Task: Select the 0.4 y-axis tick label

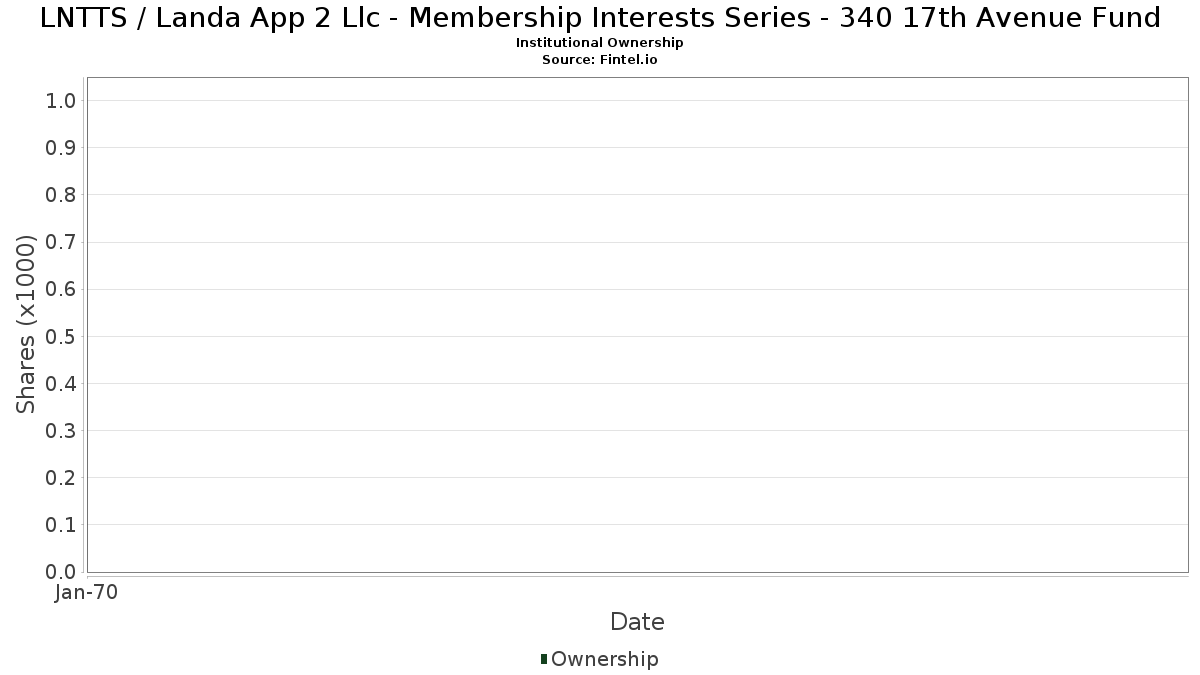Action: pos(61,384)
